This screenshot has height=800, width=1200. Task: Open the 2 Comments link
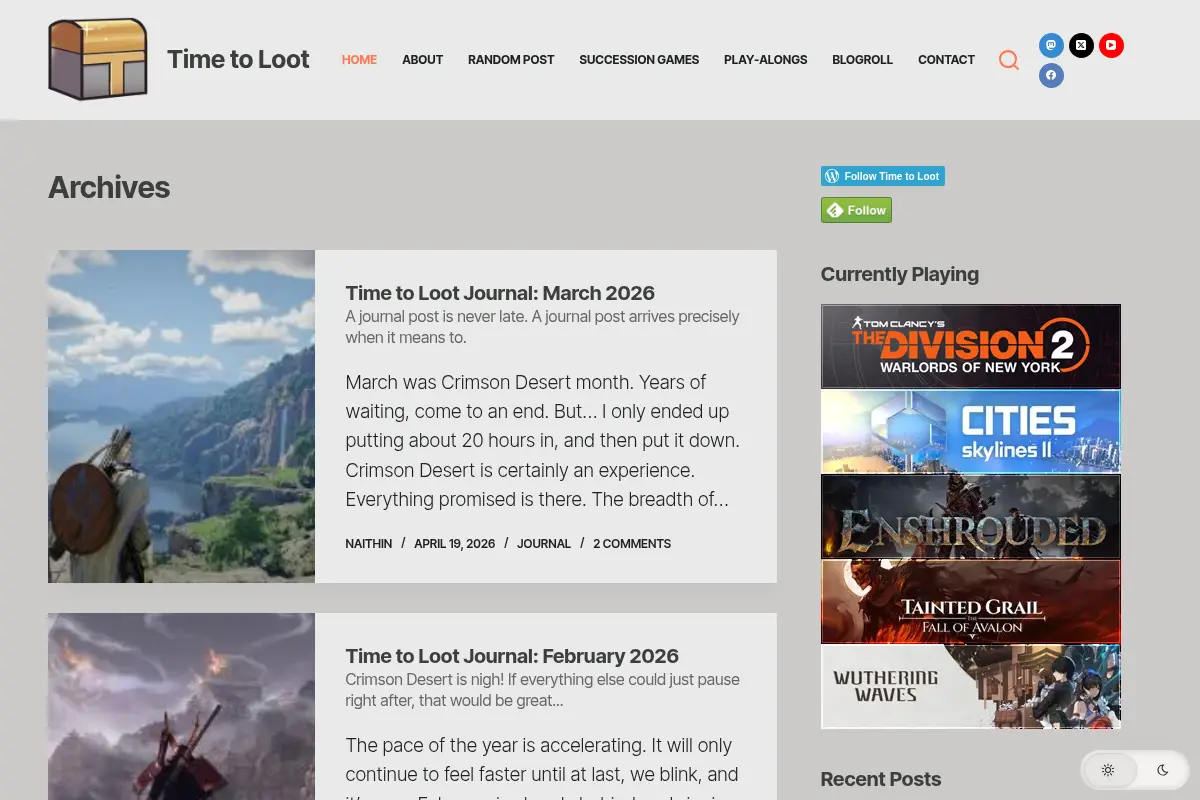pos(632,544)
